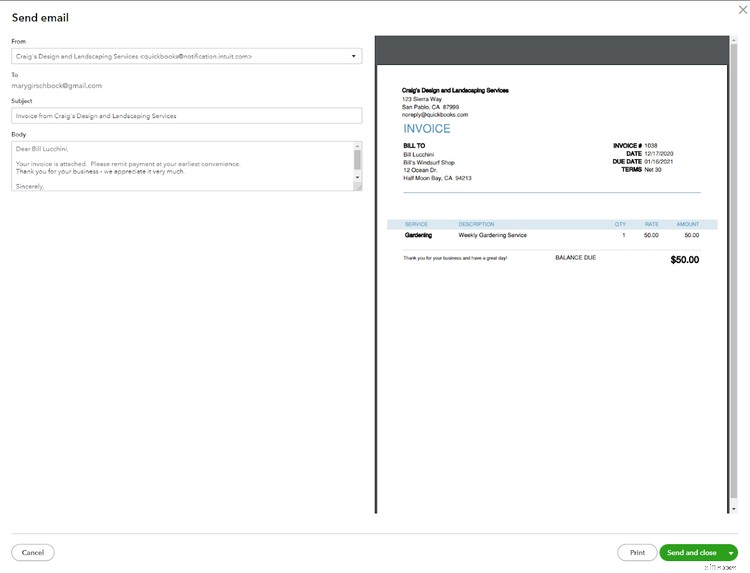The height and width of the screenshot is (573, 750).
Task: Click the 'Send email' dialog title
Action: pyautogui.click(x=40, y=18)
